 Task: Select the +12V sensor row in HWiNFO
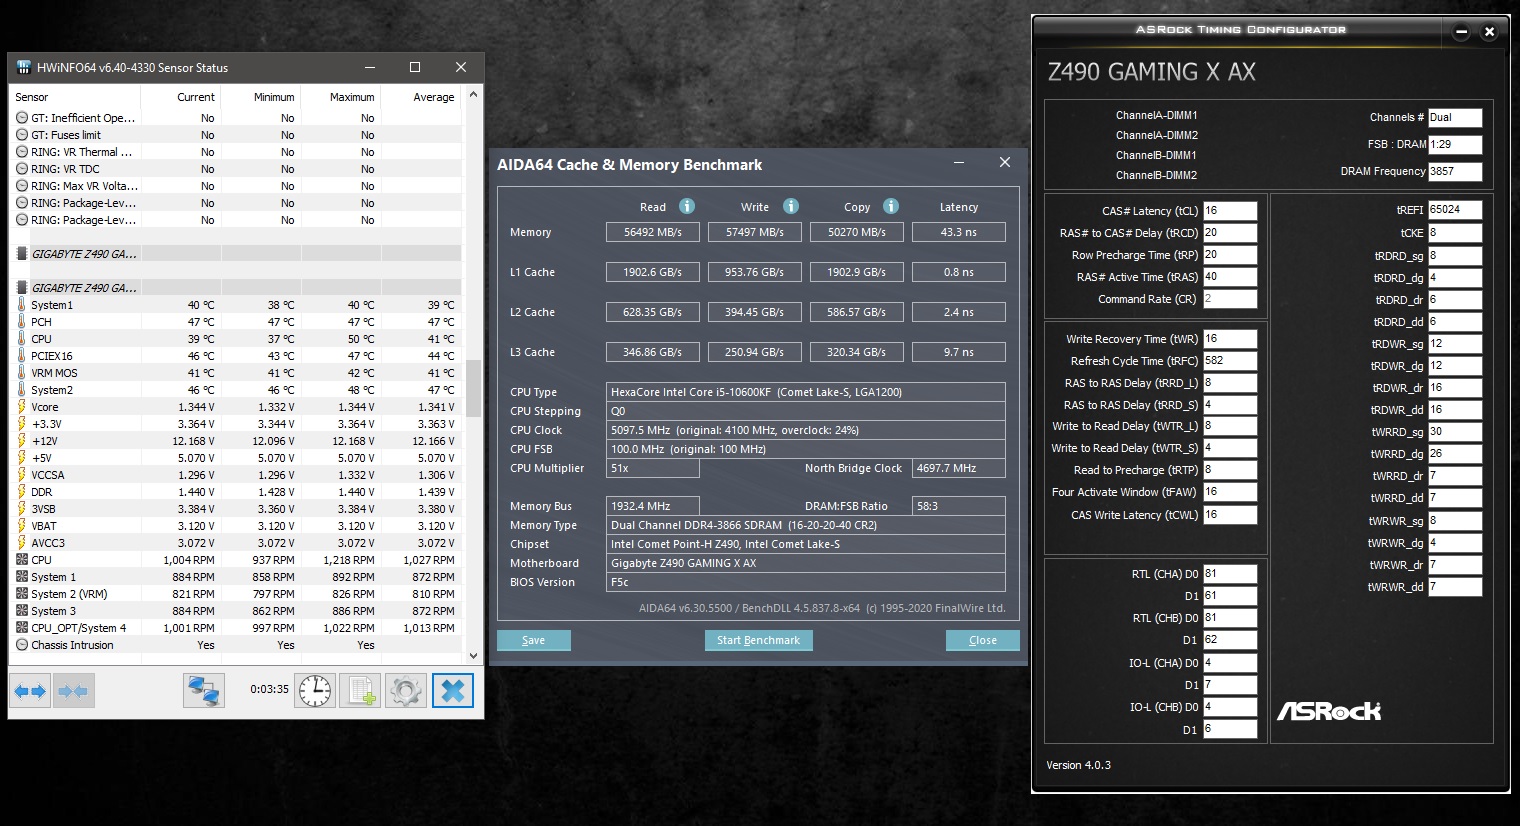click(x=236, y=441)
